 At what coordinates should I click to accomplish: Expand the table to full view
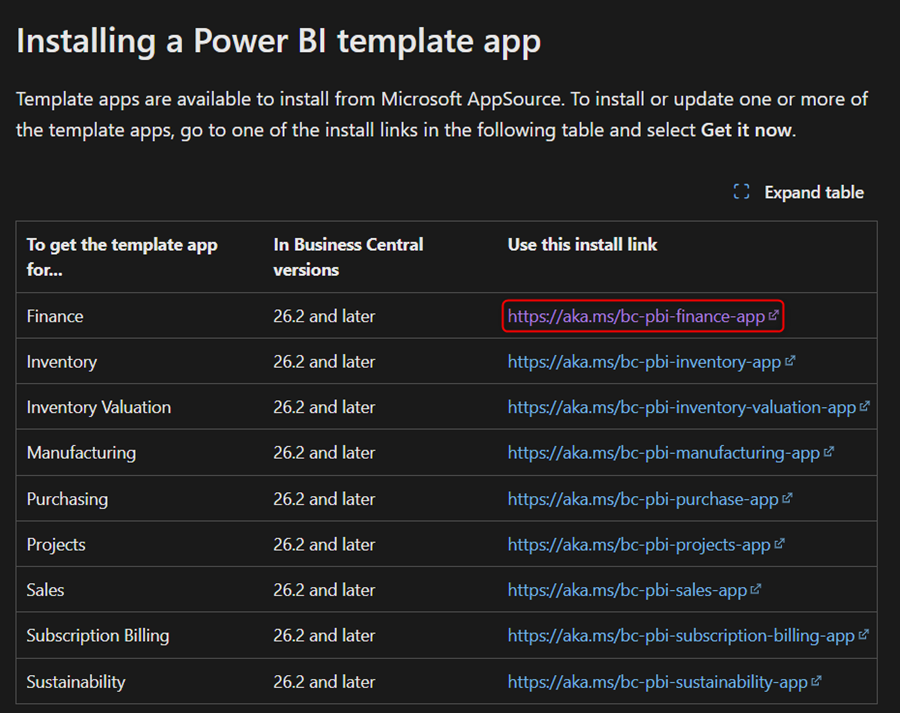(799, 192)
